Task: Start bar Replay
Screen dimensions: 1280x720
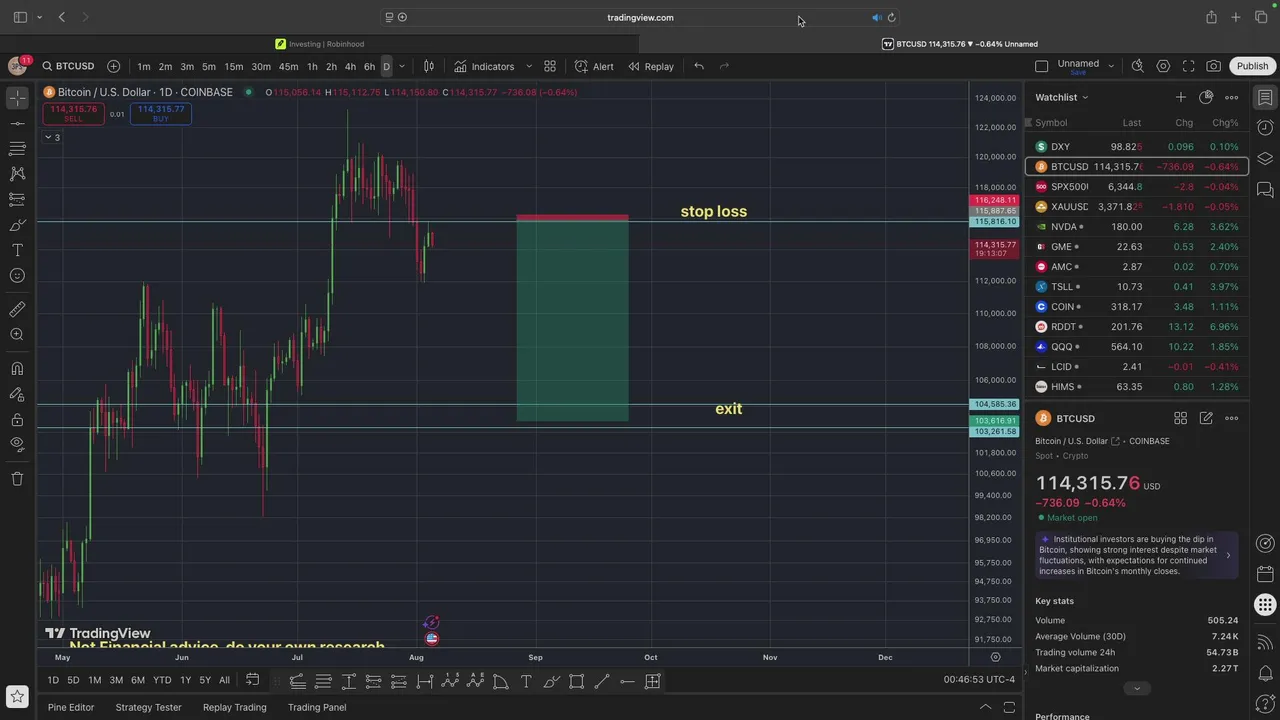Action: click(x=651, y=66)
